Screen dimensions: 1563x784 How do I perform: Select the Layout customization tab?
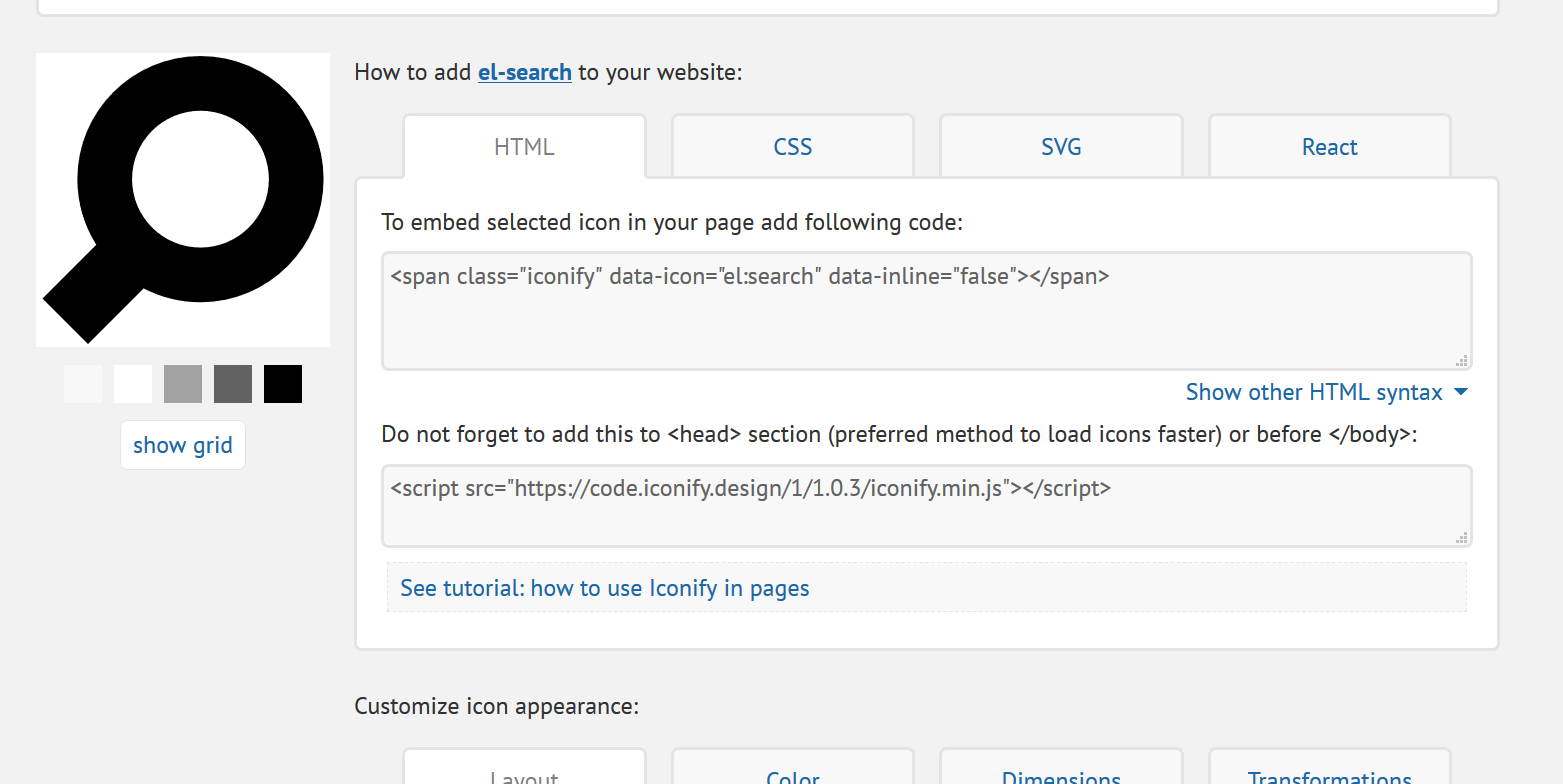coord(524,772)
